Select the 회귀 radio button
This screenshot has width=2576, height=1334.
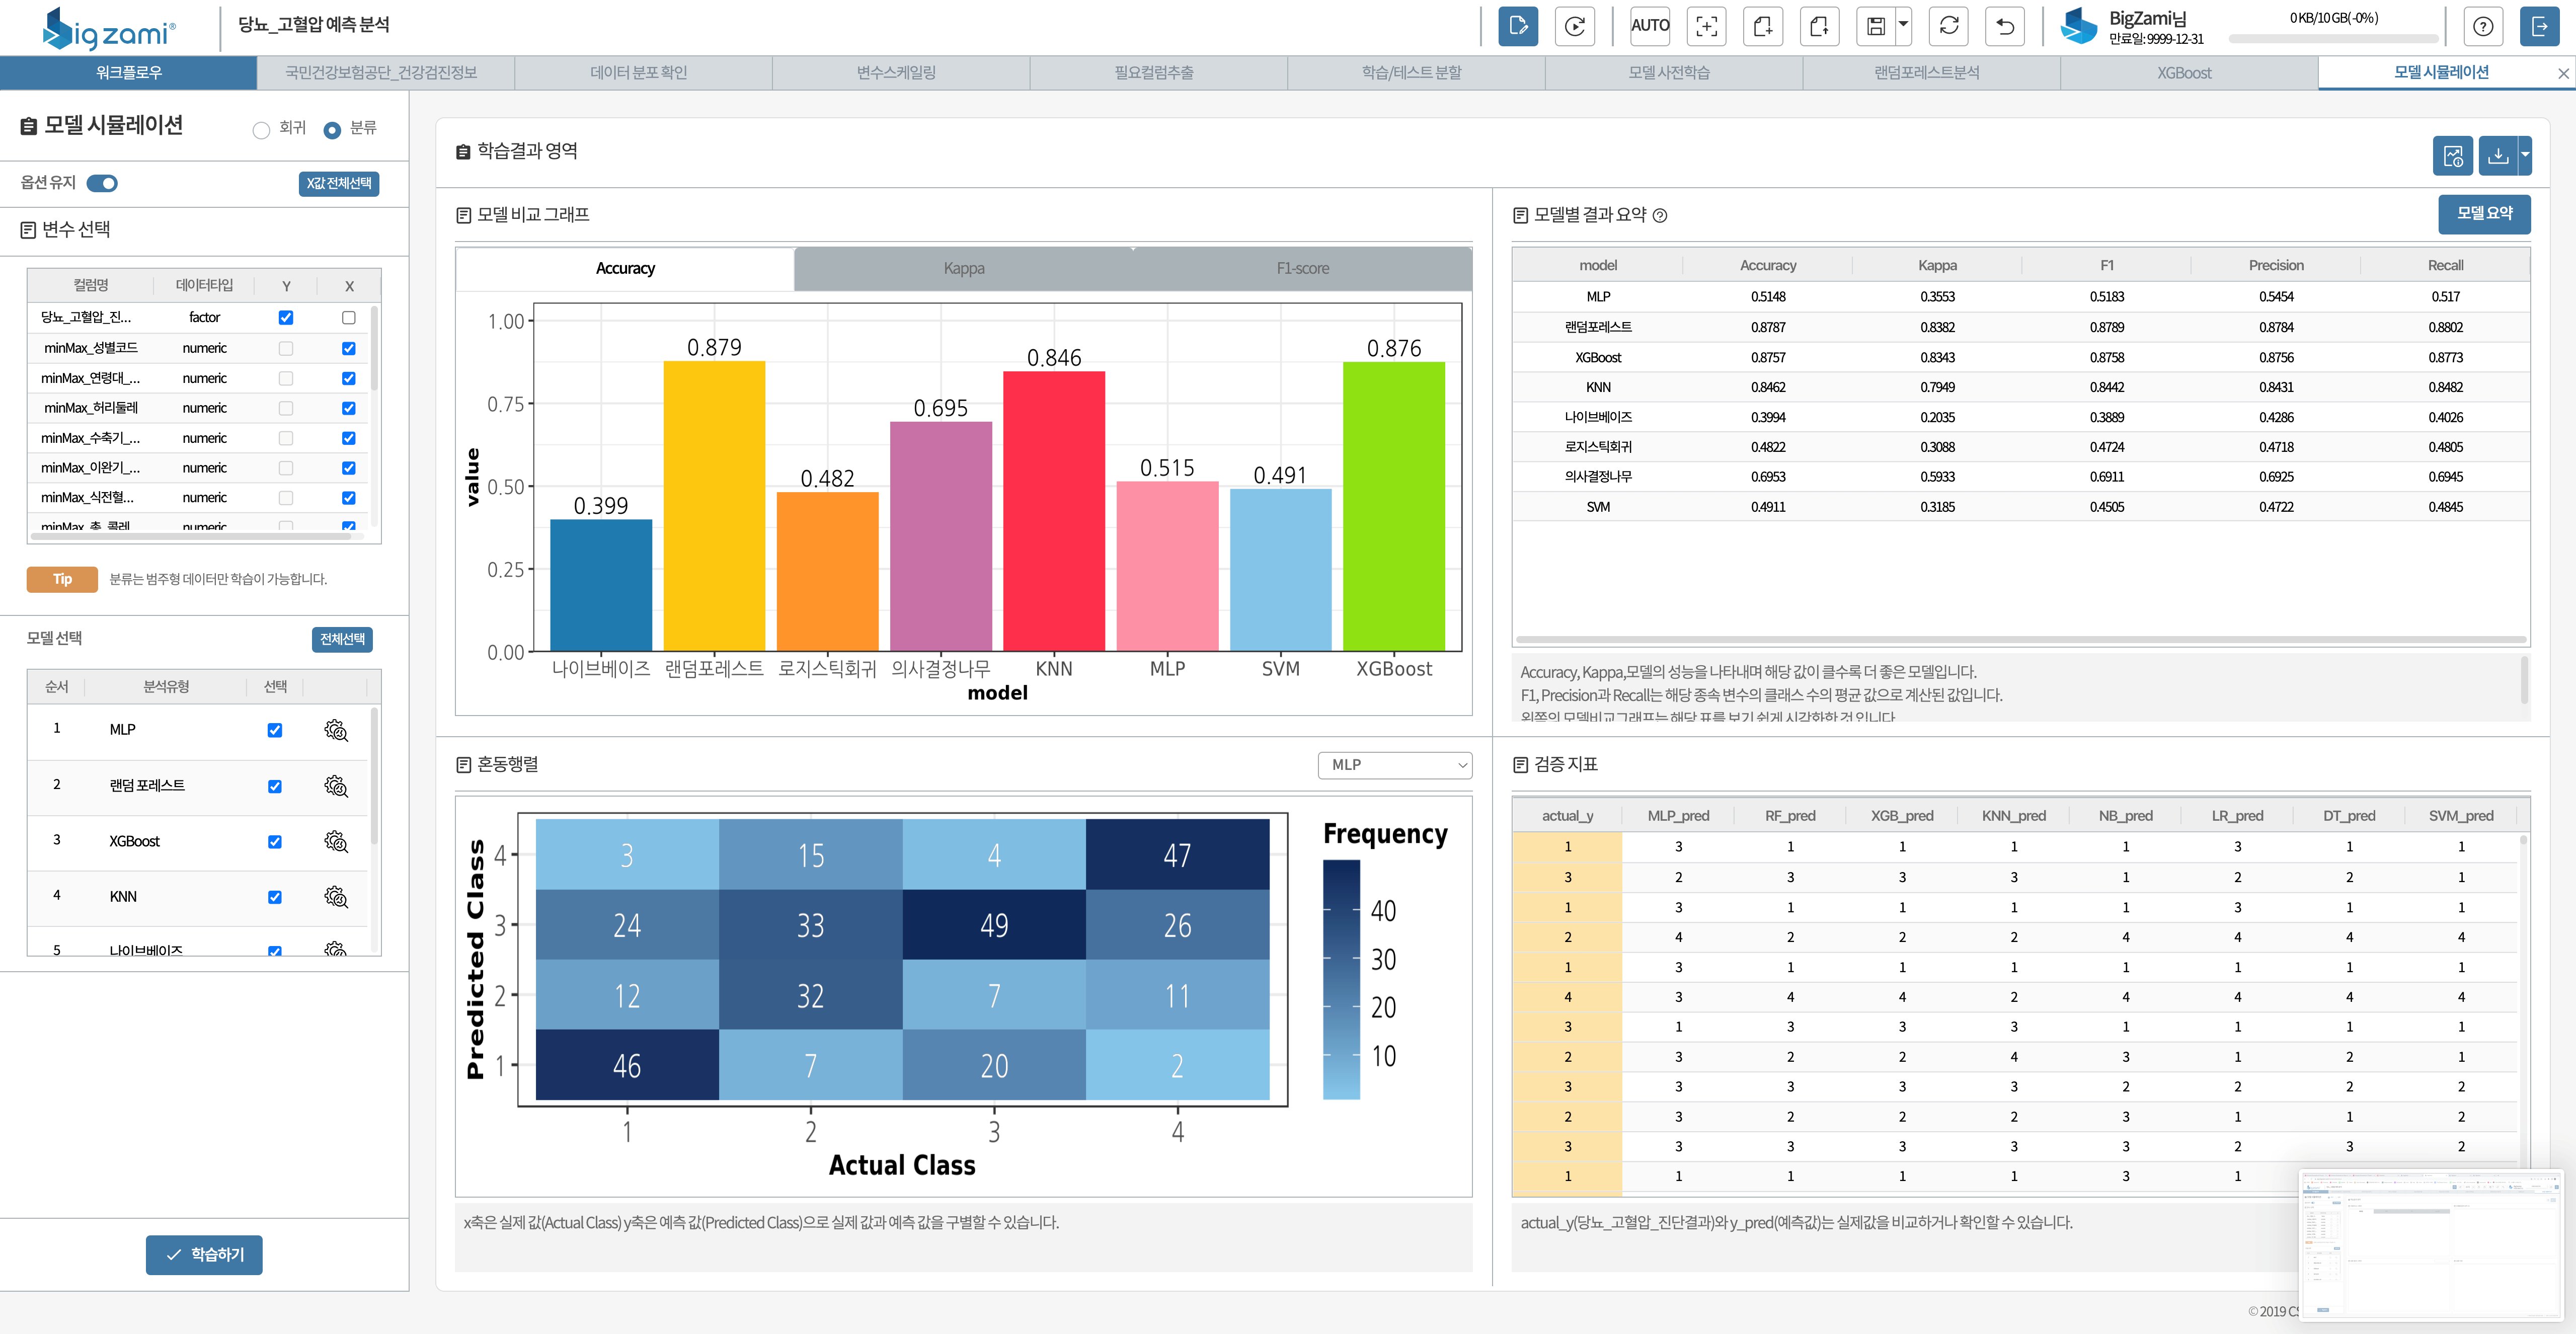(x=261, y=130)
